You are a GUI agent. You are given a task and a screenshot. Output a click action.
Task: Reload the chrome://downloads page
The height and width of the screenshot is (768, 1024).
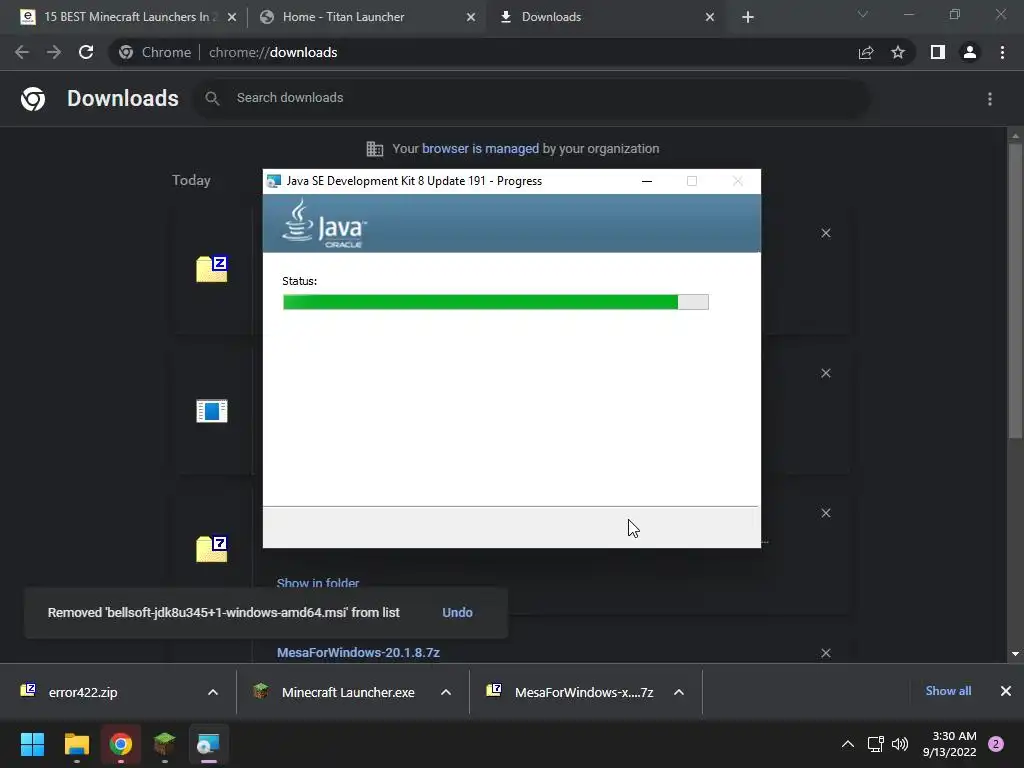pos(86,52)
